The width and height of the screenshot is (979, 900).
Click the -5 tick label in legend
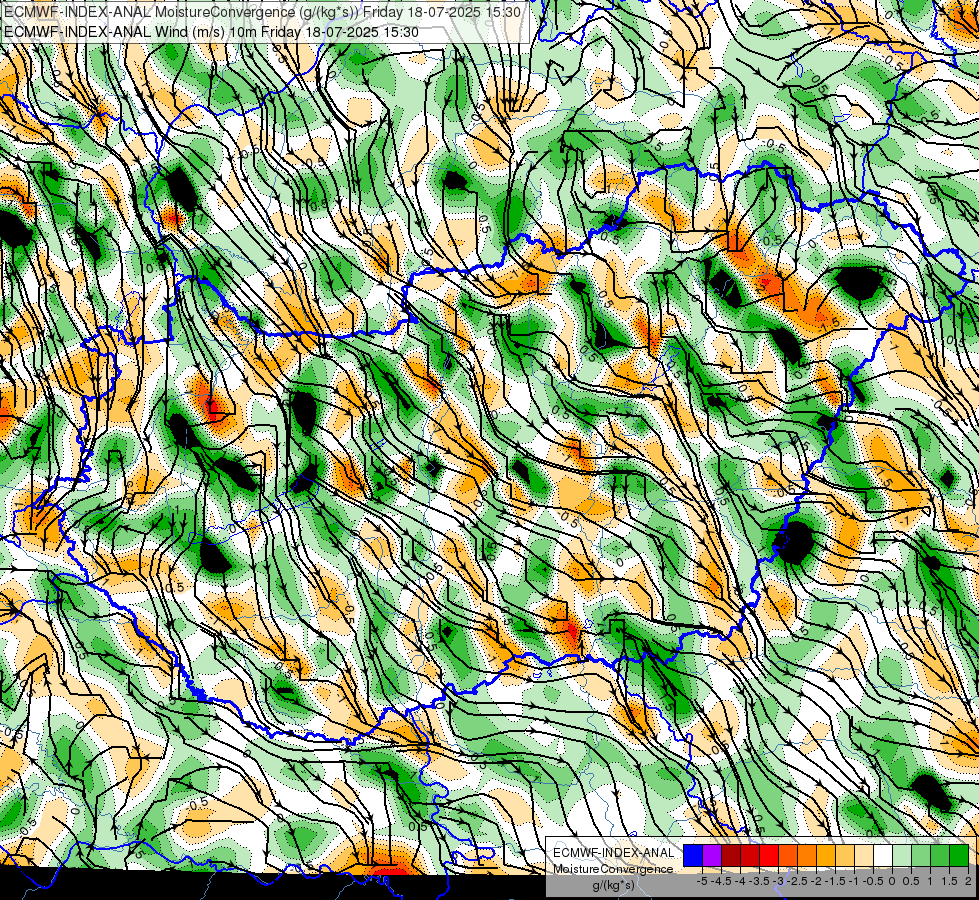click(x=702, y=881)
